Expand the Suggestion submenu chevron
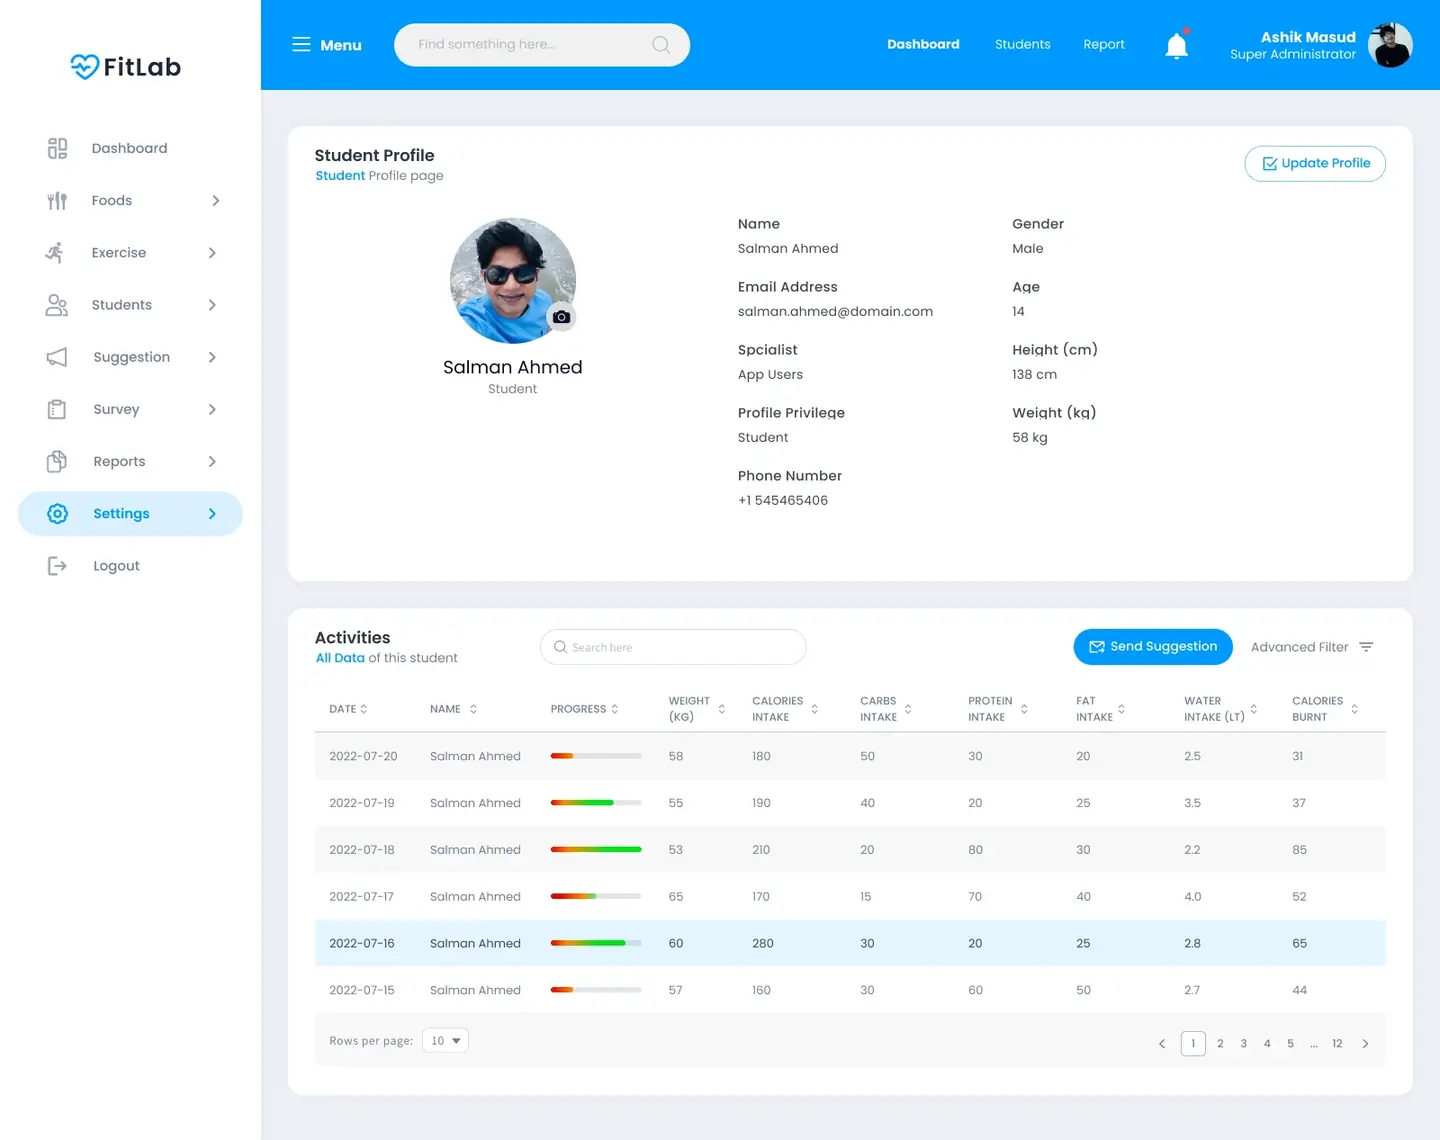The height and width of the screenshot is (1140, 1440). (x=212, y=357)
